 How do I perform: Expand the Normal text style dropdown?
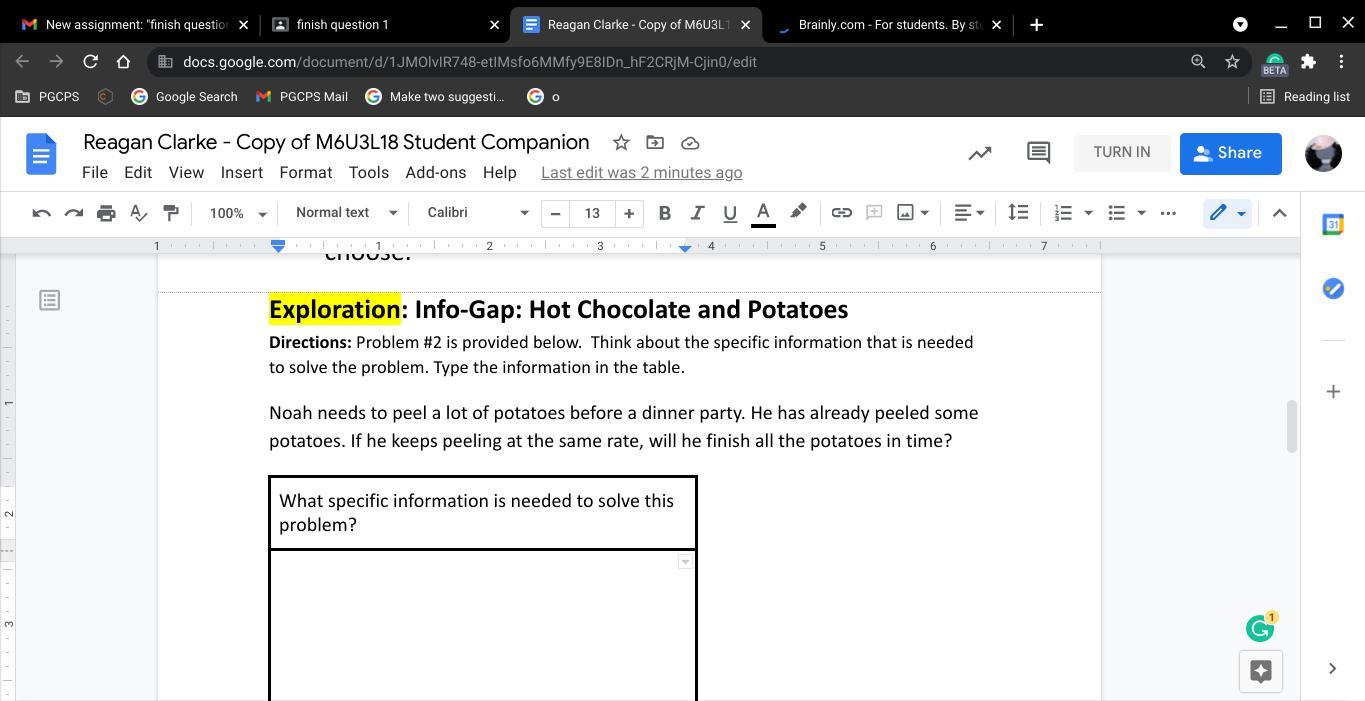346,213
